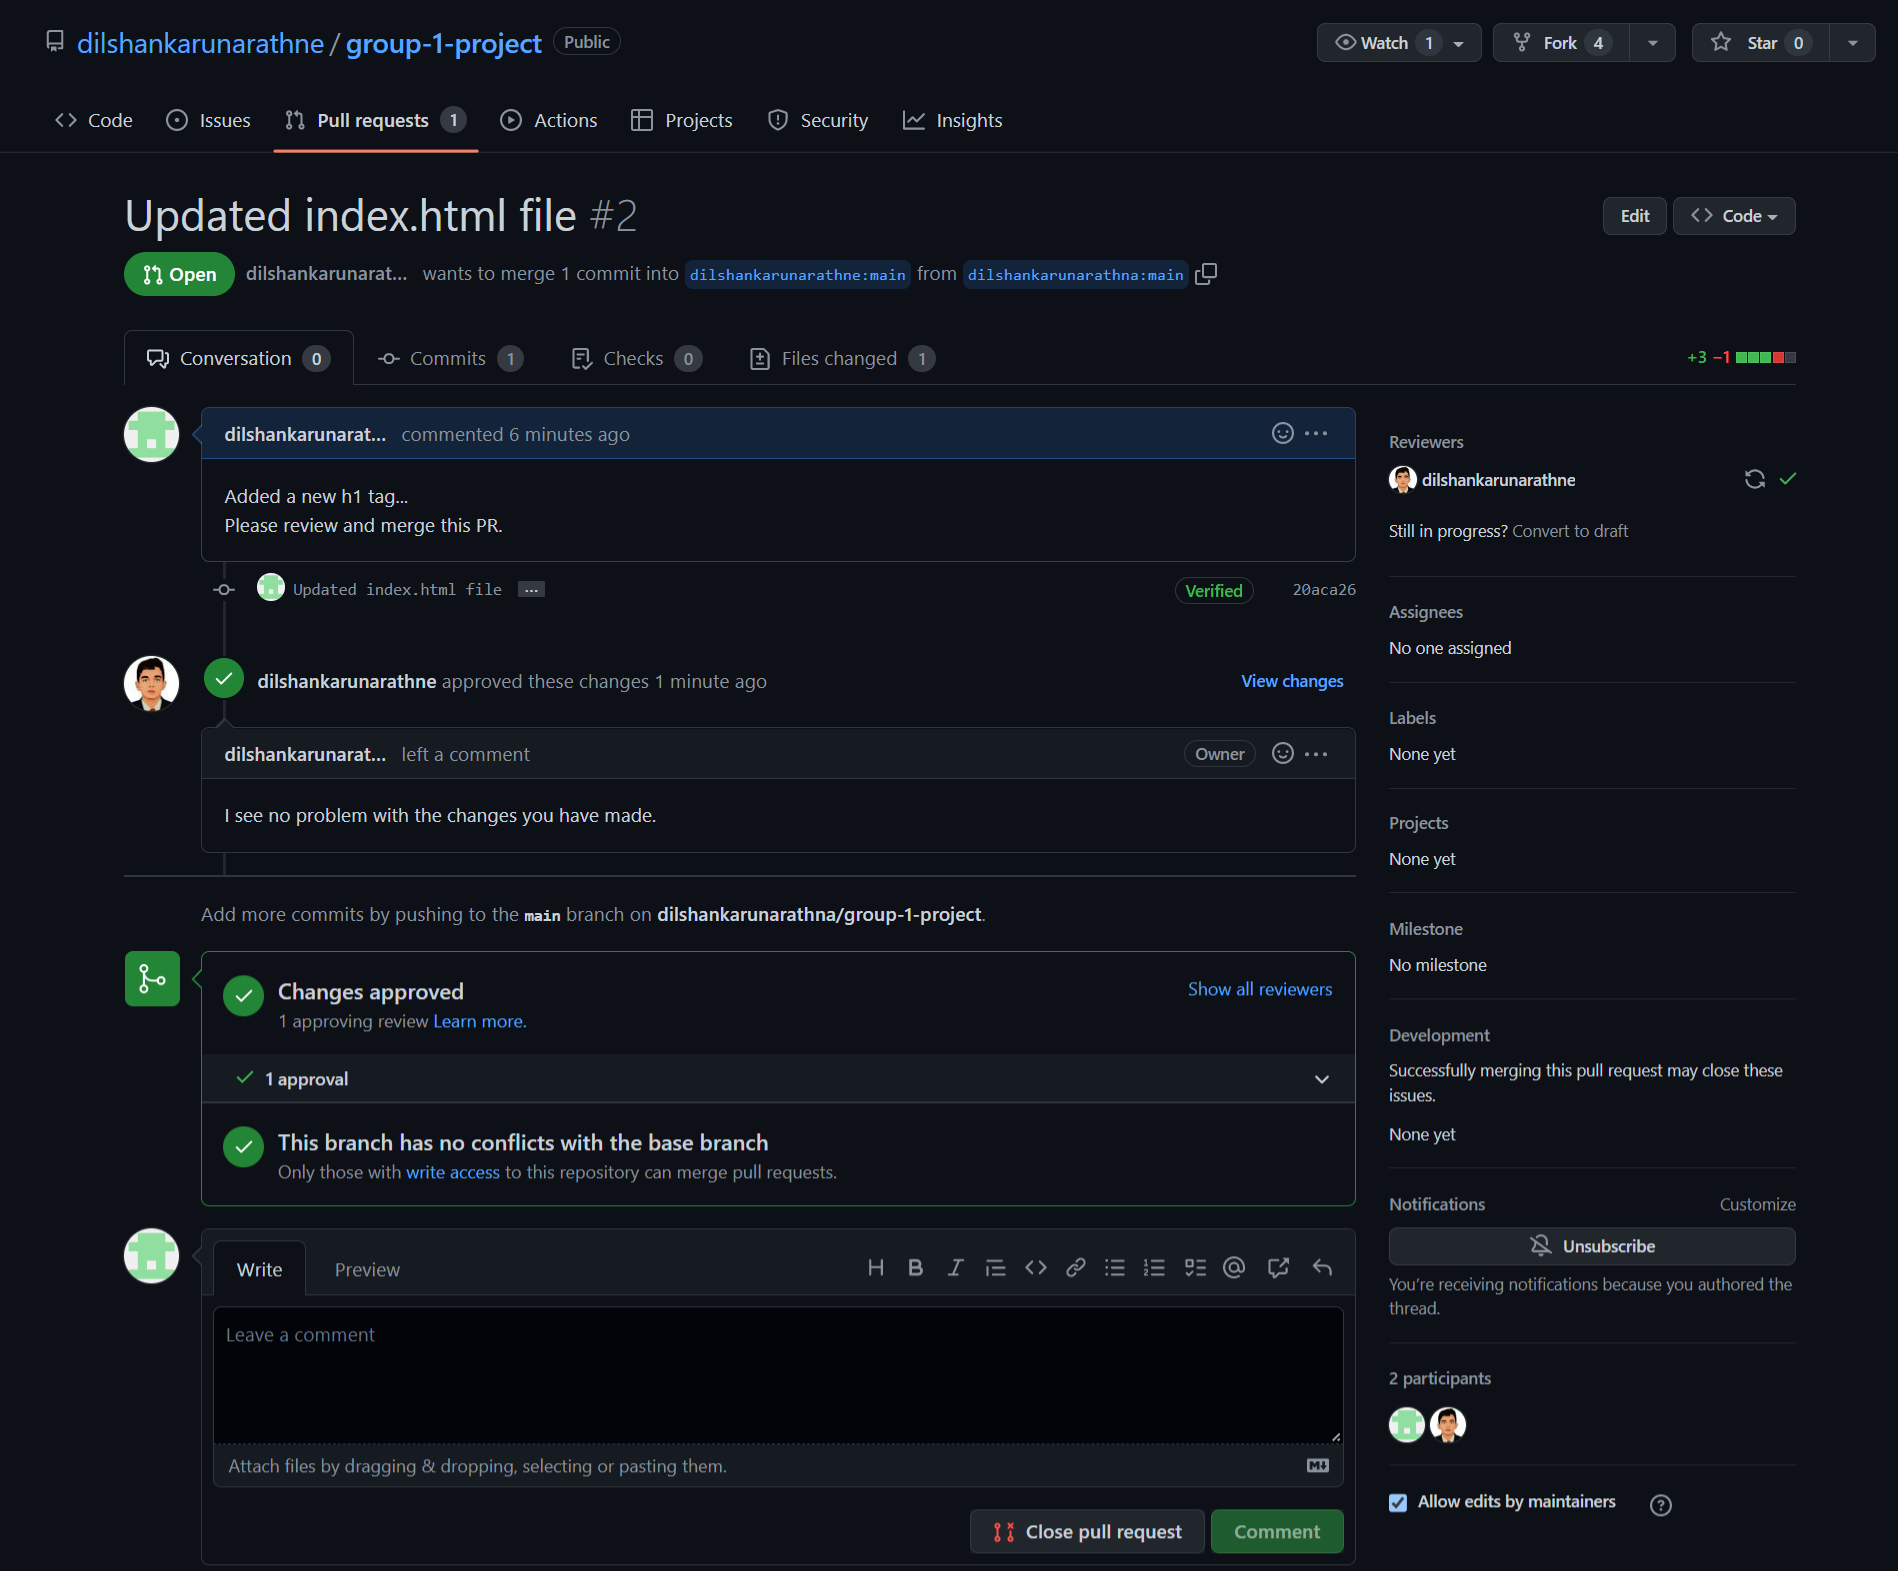
Task: Open options menu on Owner comment
Action: tap(1316, 754)
